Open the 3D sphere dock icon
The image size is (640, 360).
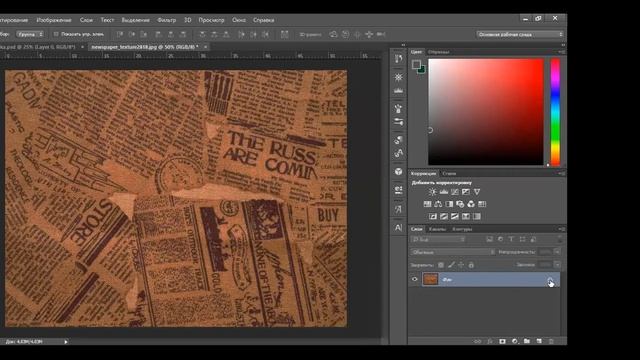398,171
